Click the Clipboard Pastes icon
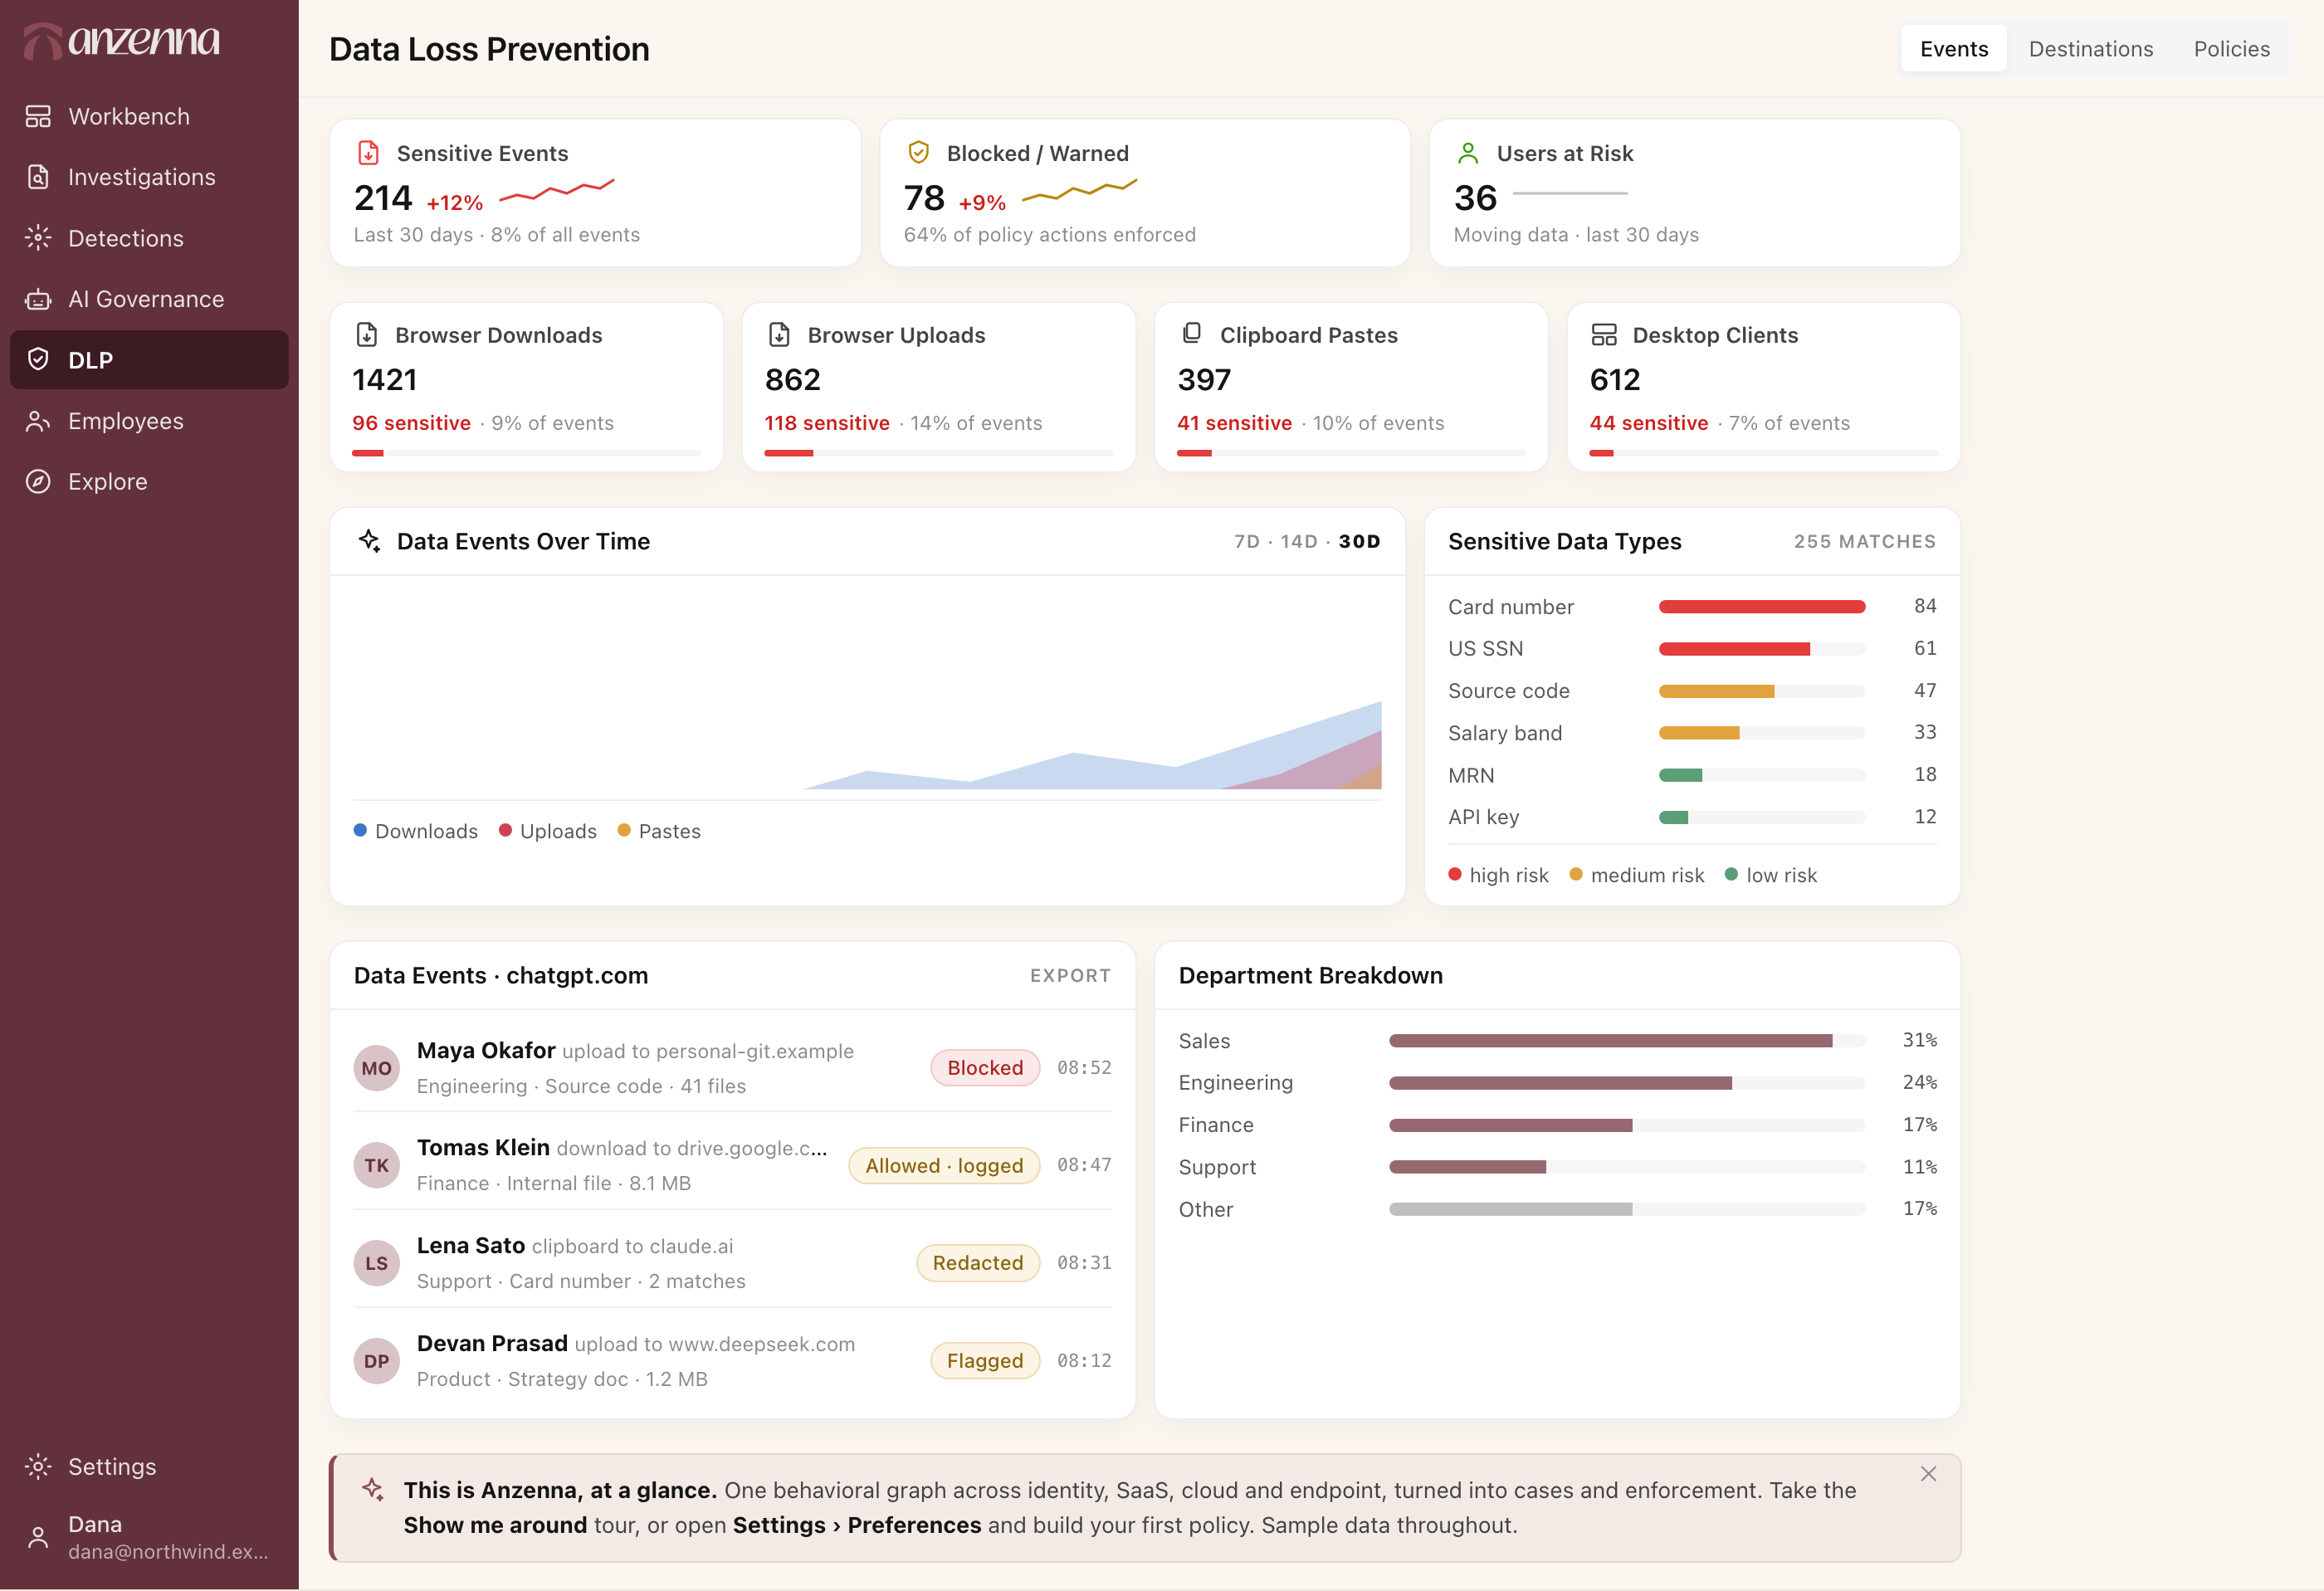 pos(1192,334)
